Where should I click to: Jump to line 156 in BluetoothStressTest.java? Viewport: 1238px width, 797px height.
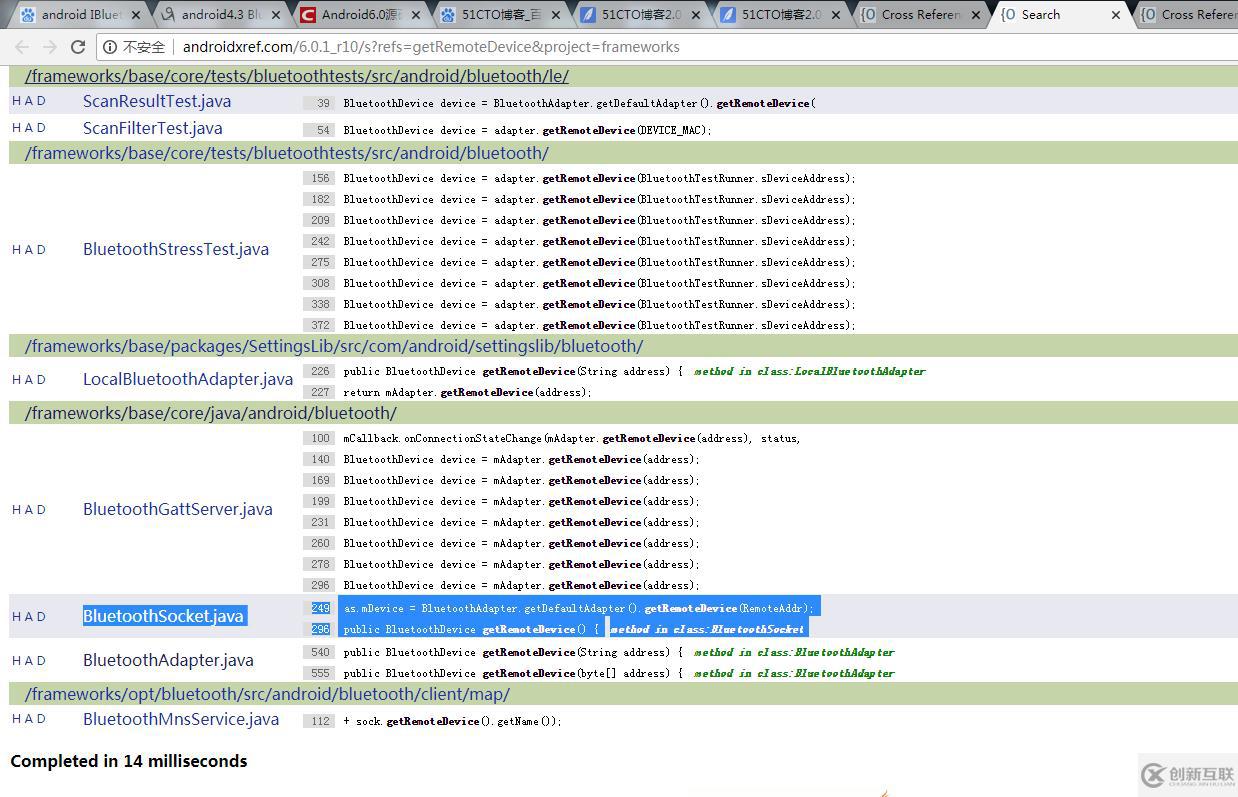(319, 178)
